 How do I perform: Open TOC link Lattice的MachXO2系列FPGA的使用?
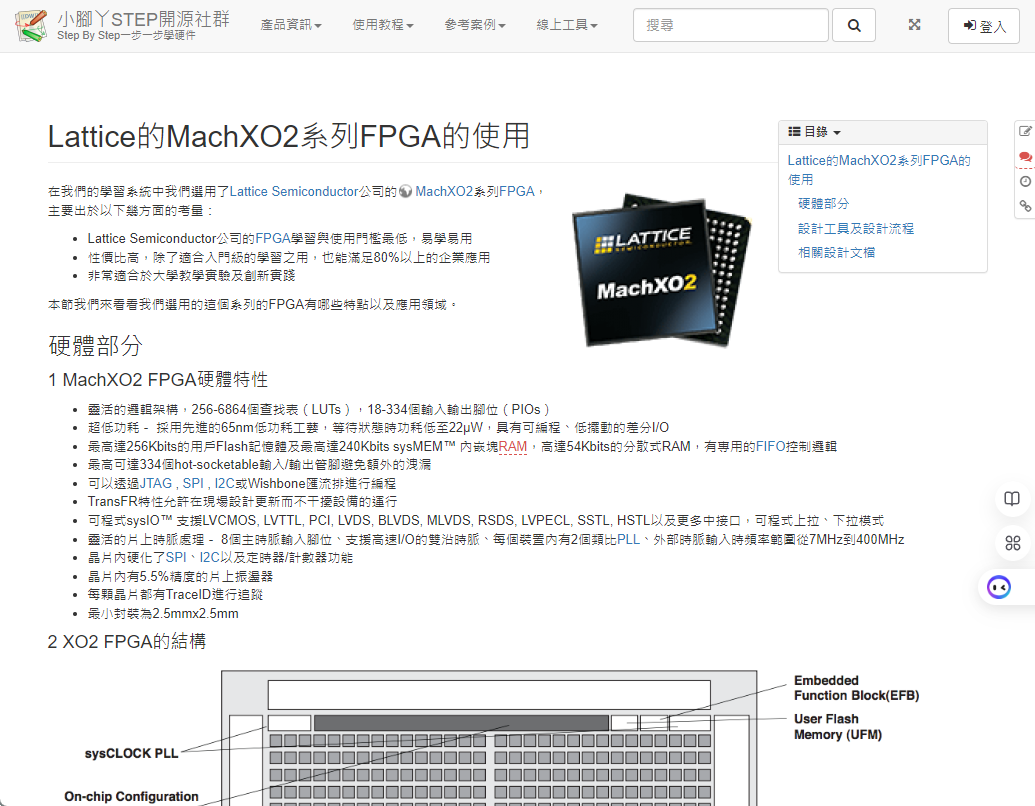[x=879, y=170]
